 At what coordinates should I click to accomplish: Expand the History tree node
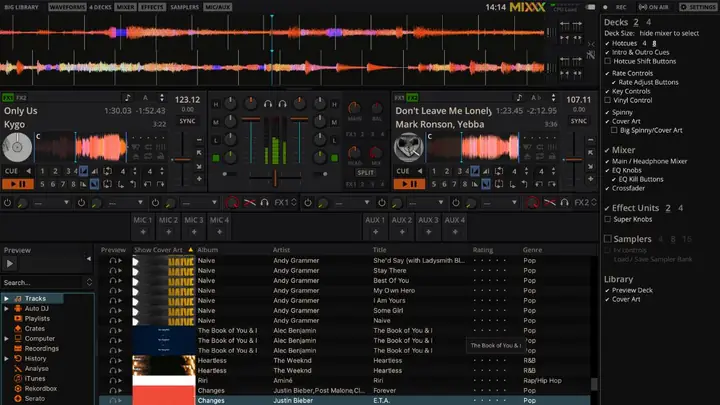6,359
